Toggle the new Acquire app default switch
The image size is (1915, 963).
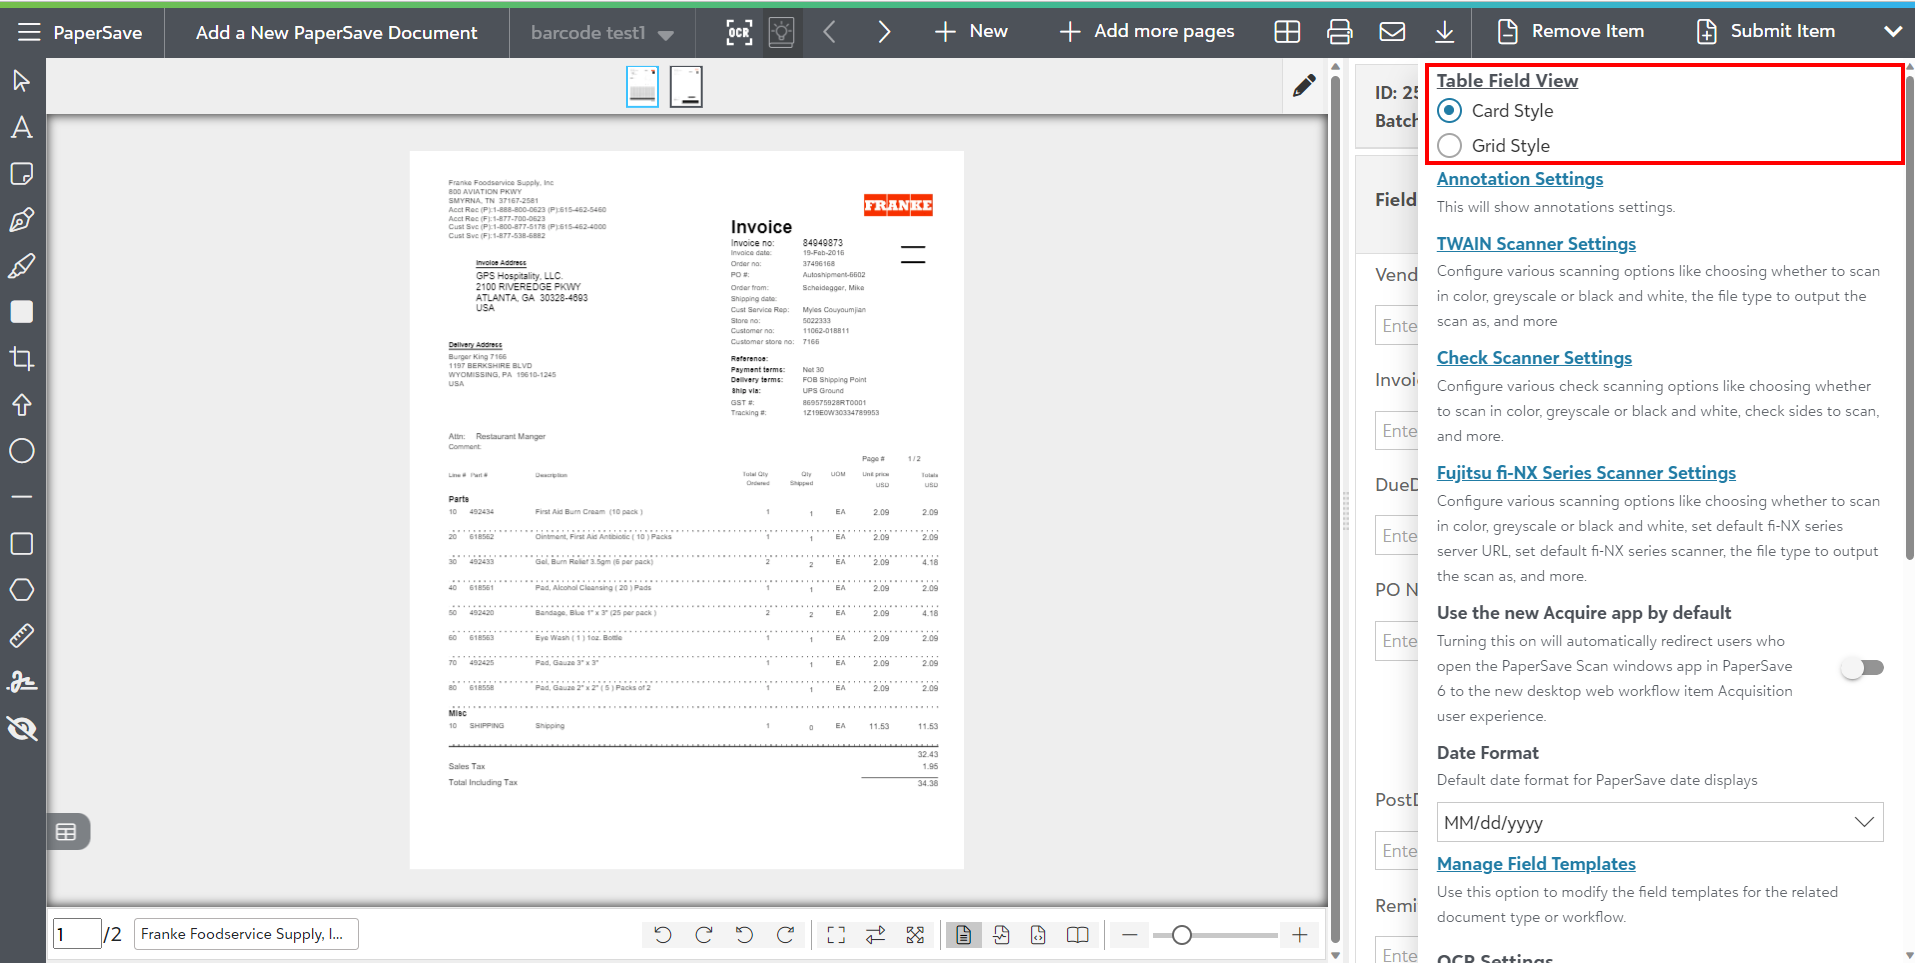click(x=1863, y=668)
